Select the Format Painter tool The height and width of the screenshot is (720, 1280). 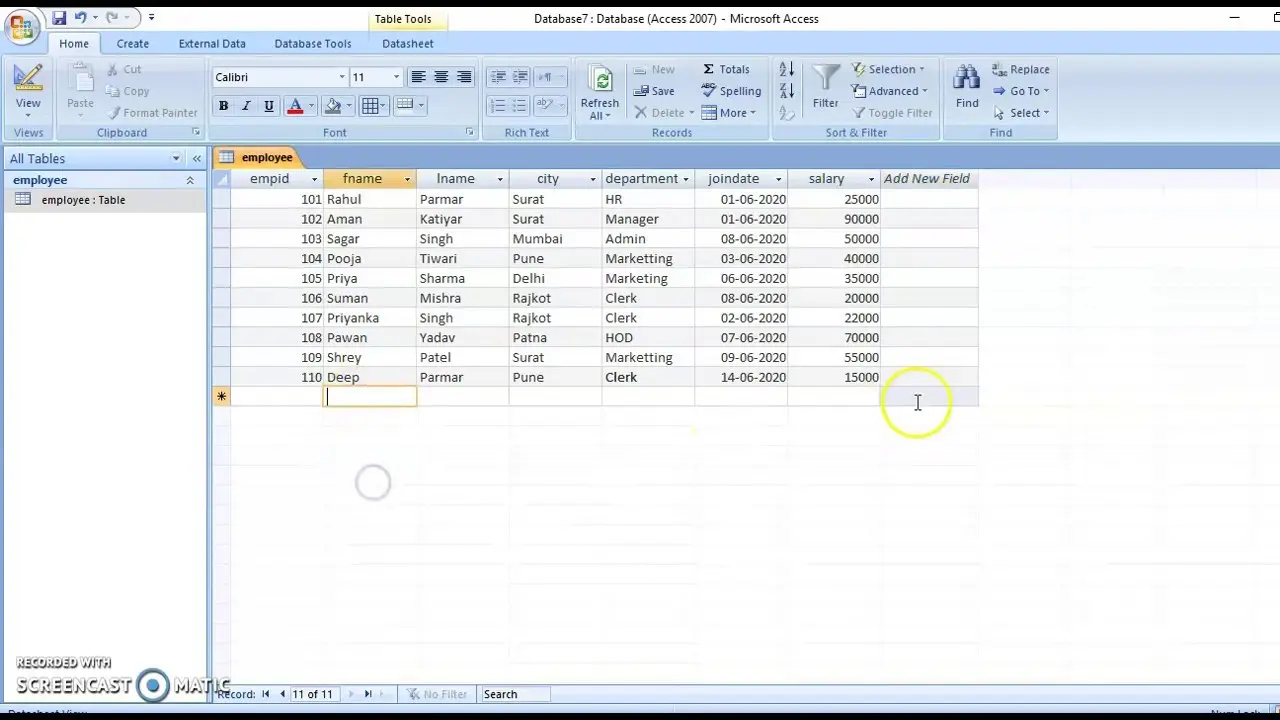153,113
